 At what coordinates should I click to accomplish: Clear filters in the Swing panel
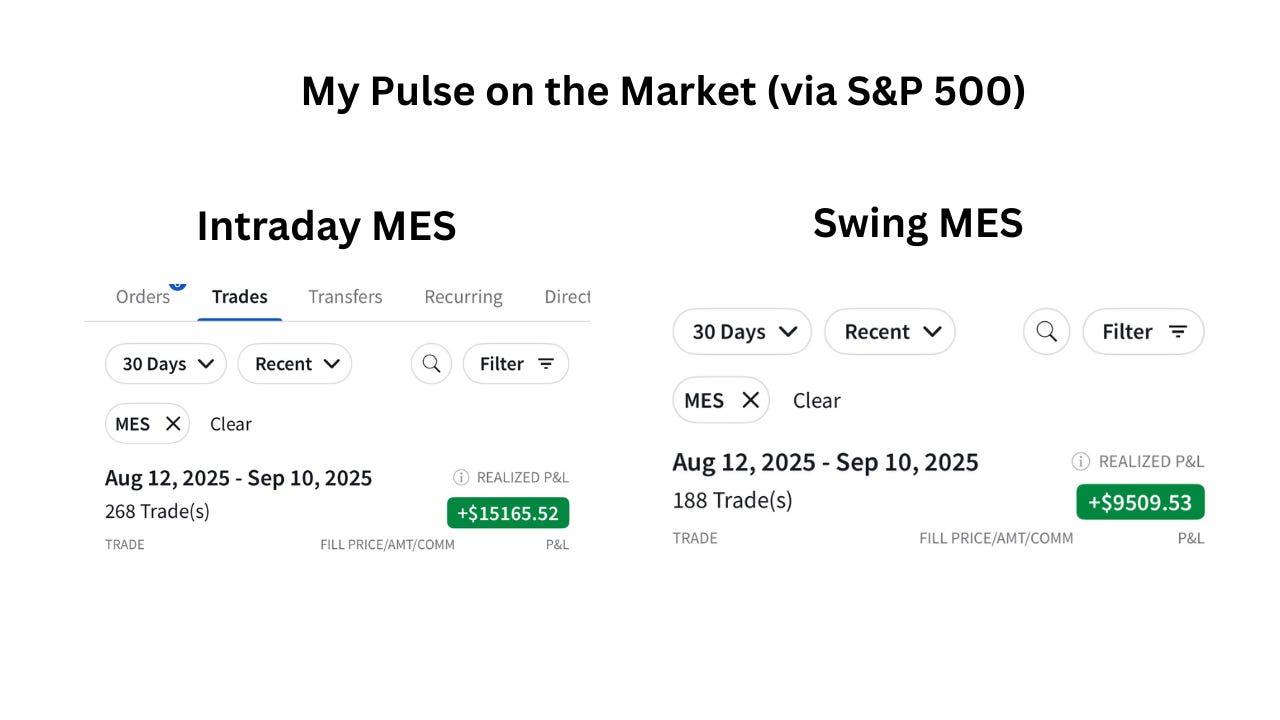click(817, 400)
